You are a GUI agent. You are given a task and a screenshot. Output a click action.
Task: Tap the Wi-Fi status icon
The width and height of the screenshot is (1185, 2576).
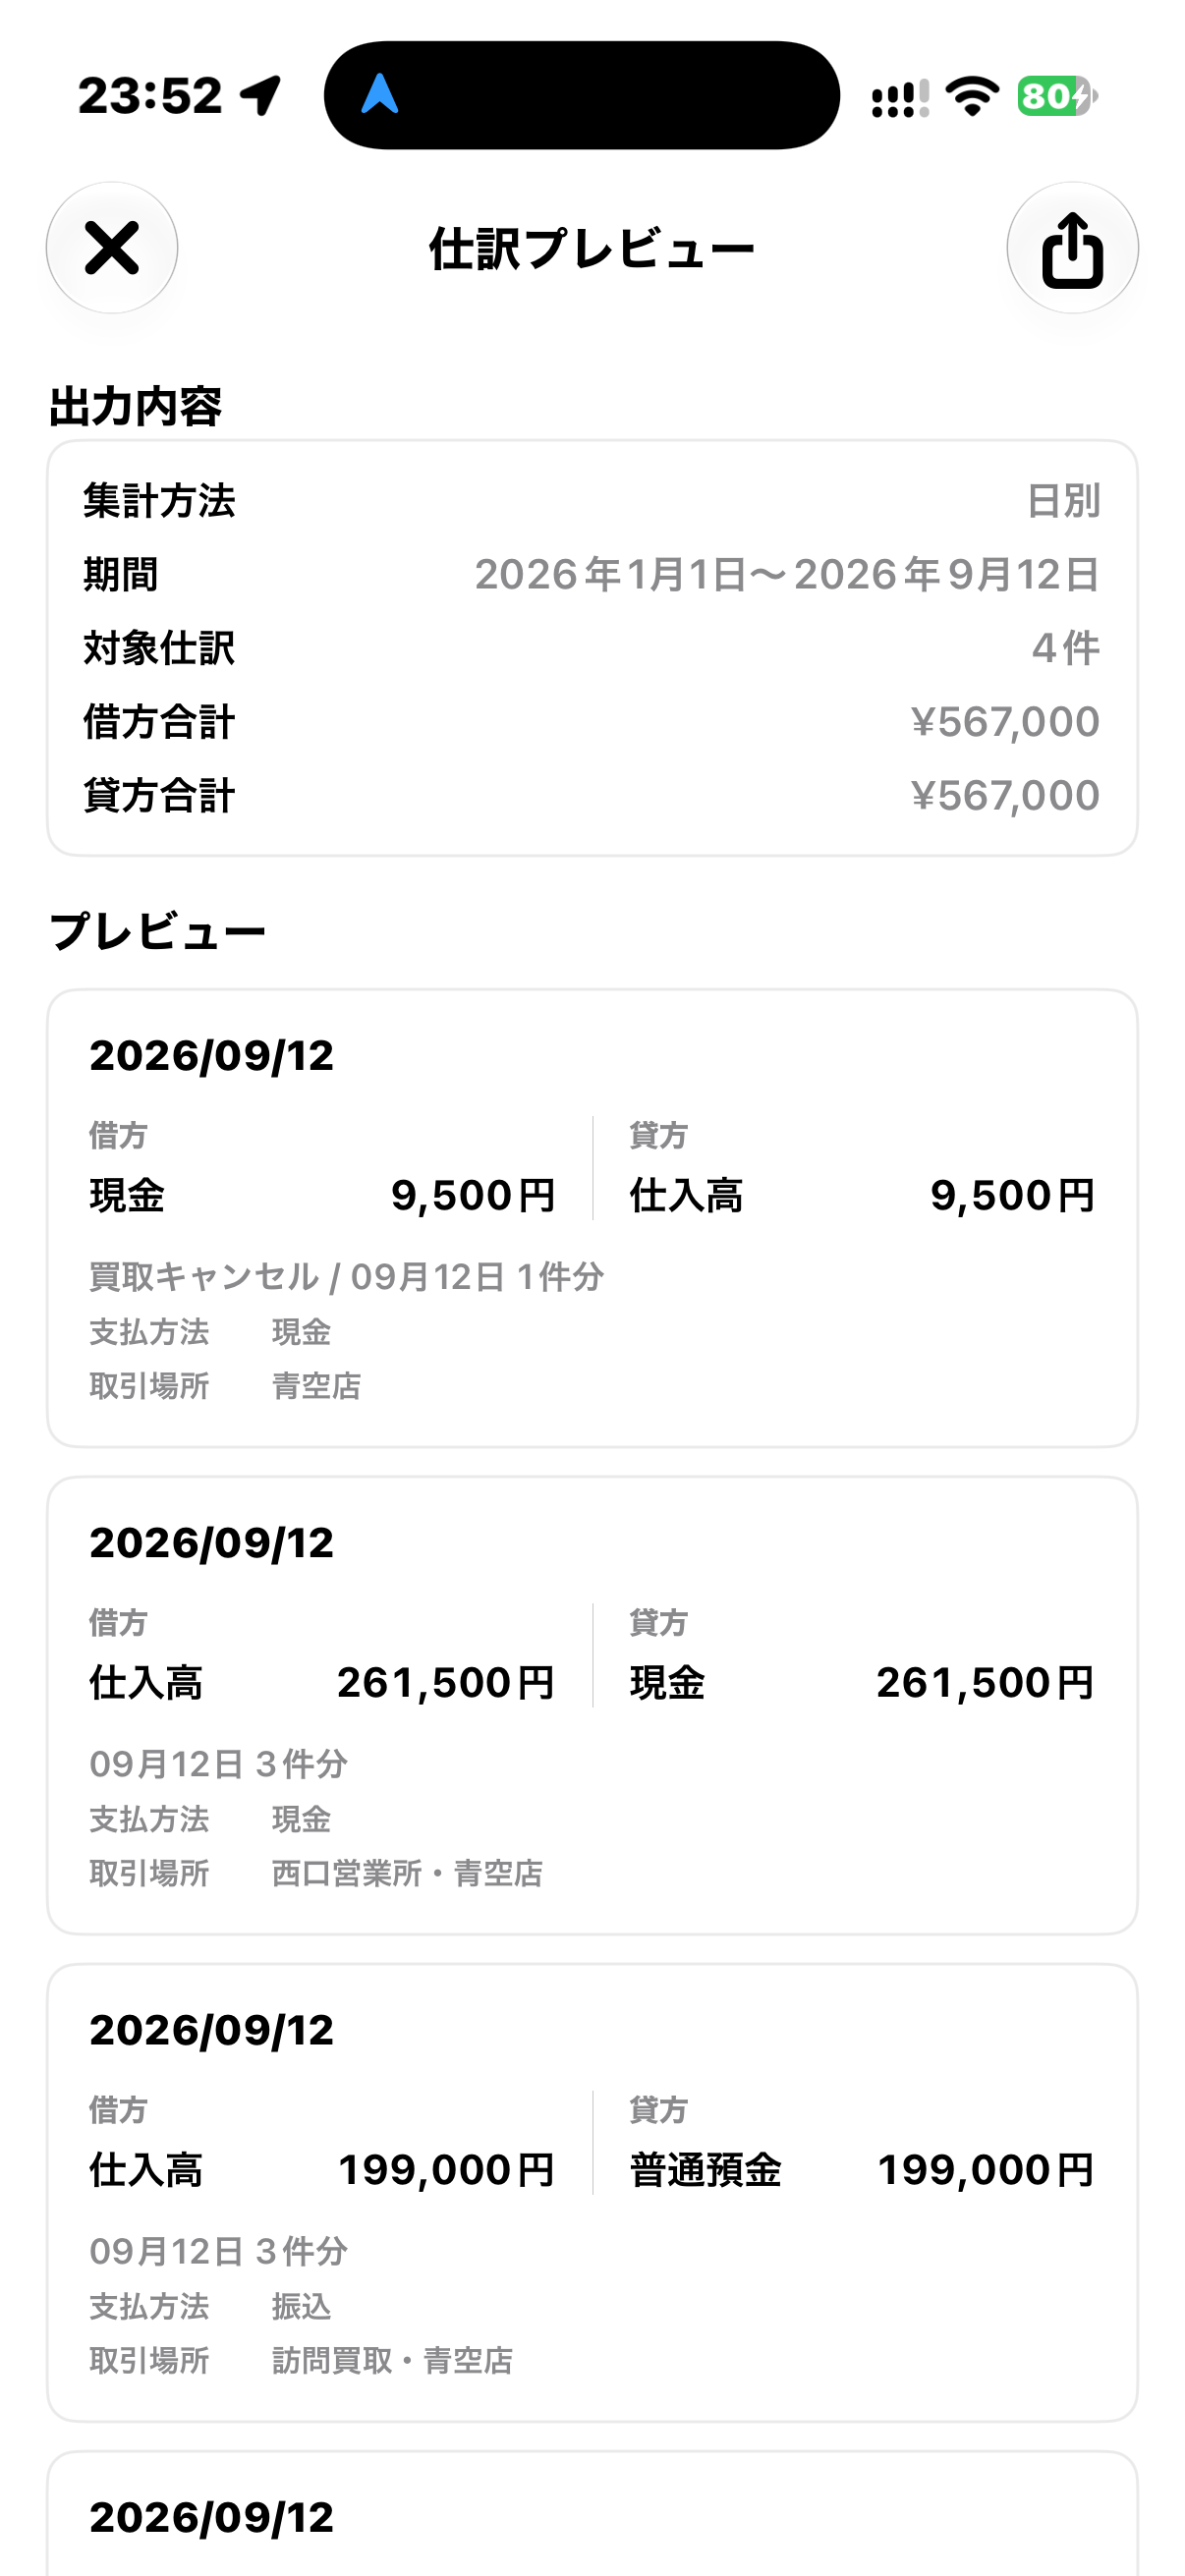[972, 96]
